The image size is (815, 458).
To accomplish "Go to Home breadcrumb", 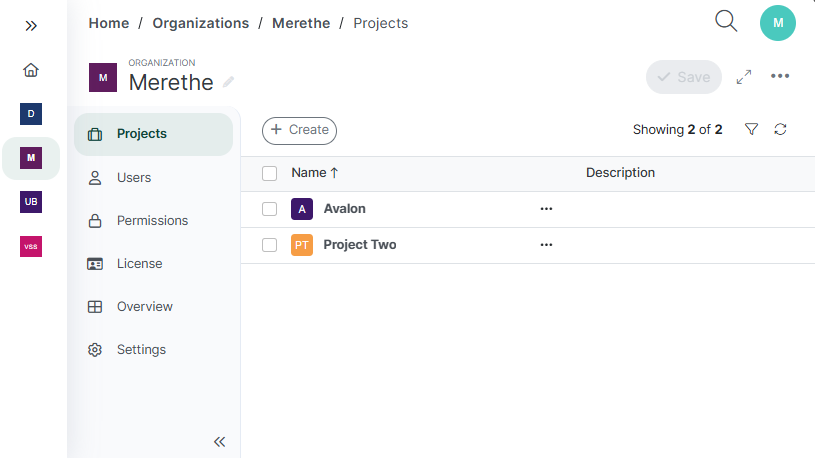I will [109, 23].
